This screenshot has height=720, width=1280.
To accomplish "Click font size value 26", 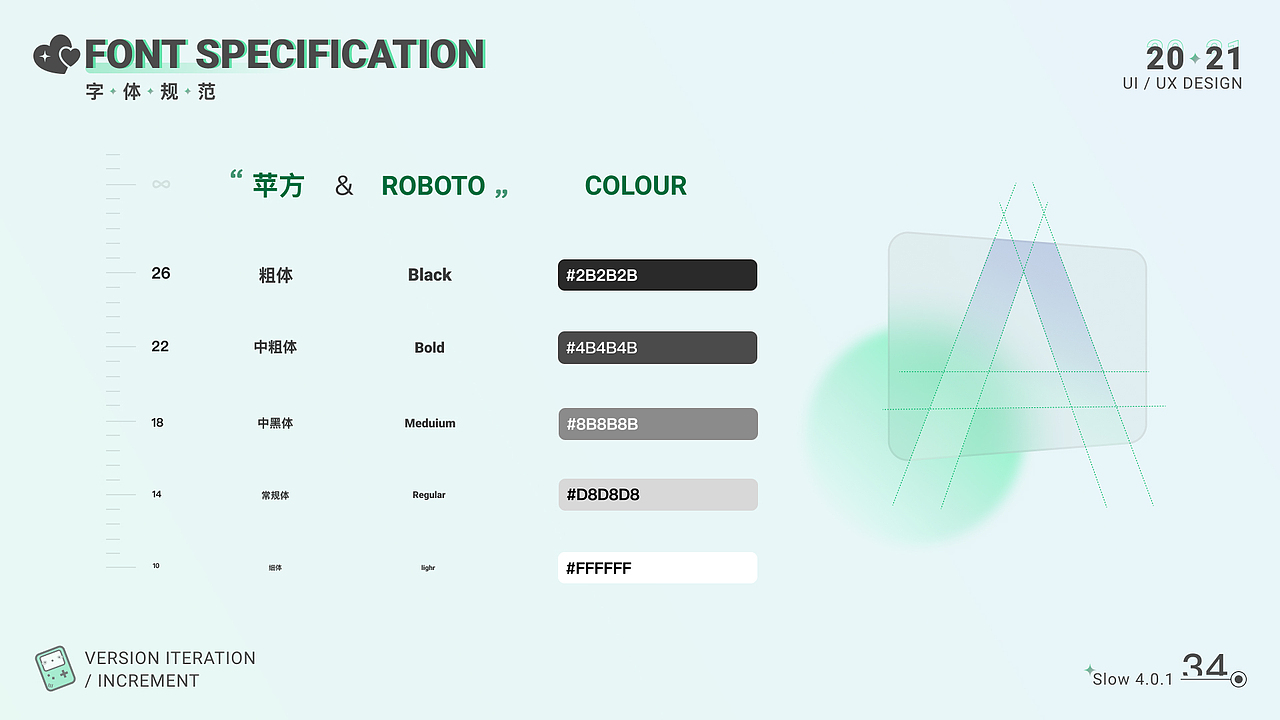I will click(161, 273).
